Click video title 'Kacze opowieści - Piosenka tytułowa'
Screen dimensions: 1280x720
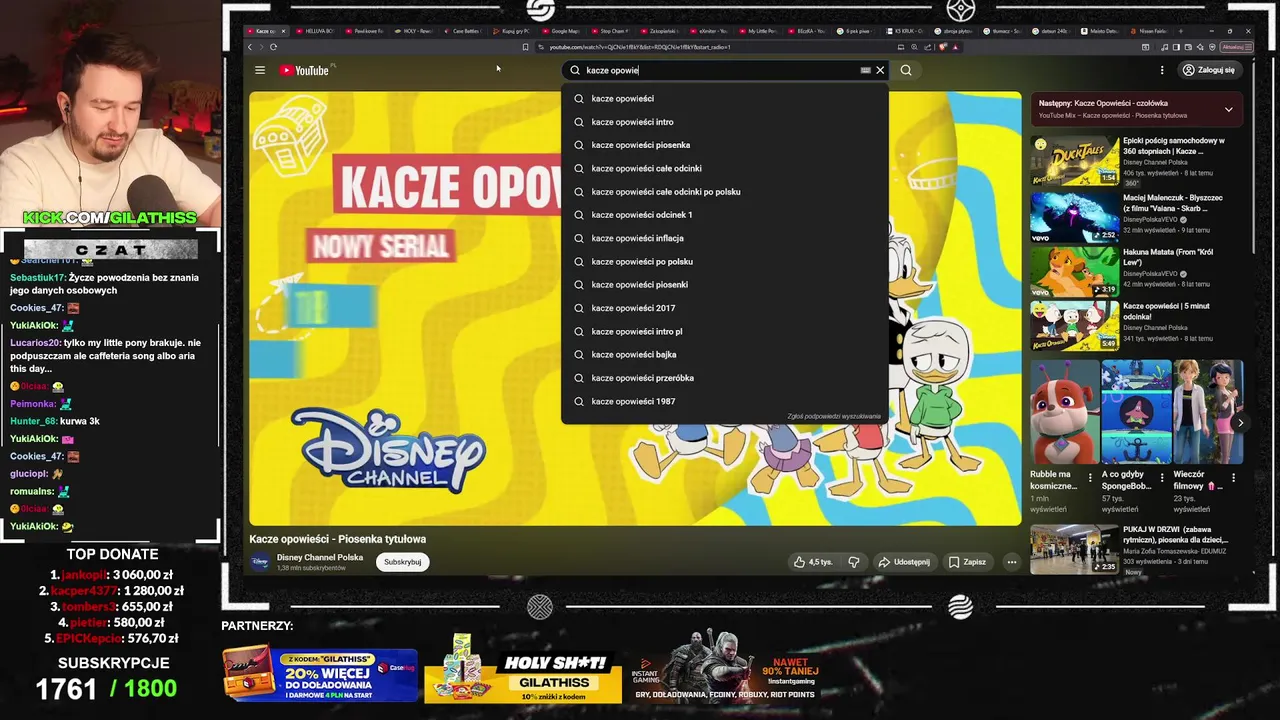click(337, 539)
